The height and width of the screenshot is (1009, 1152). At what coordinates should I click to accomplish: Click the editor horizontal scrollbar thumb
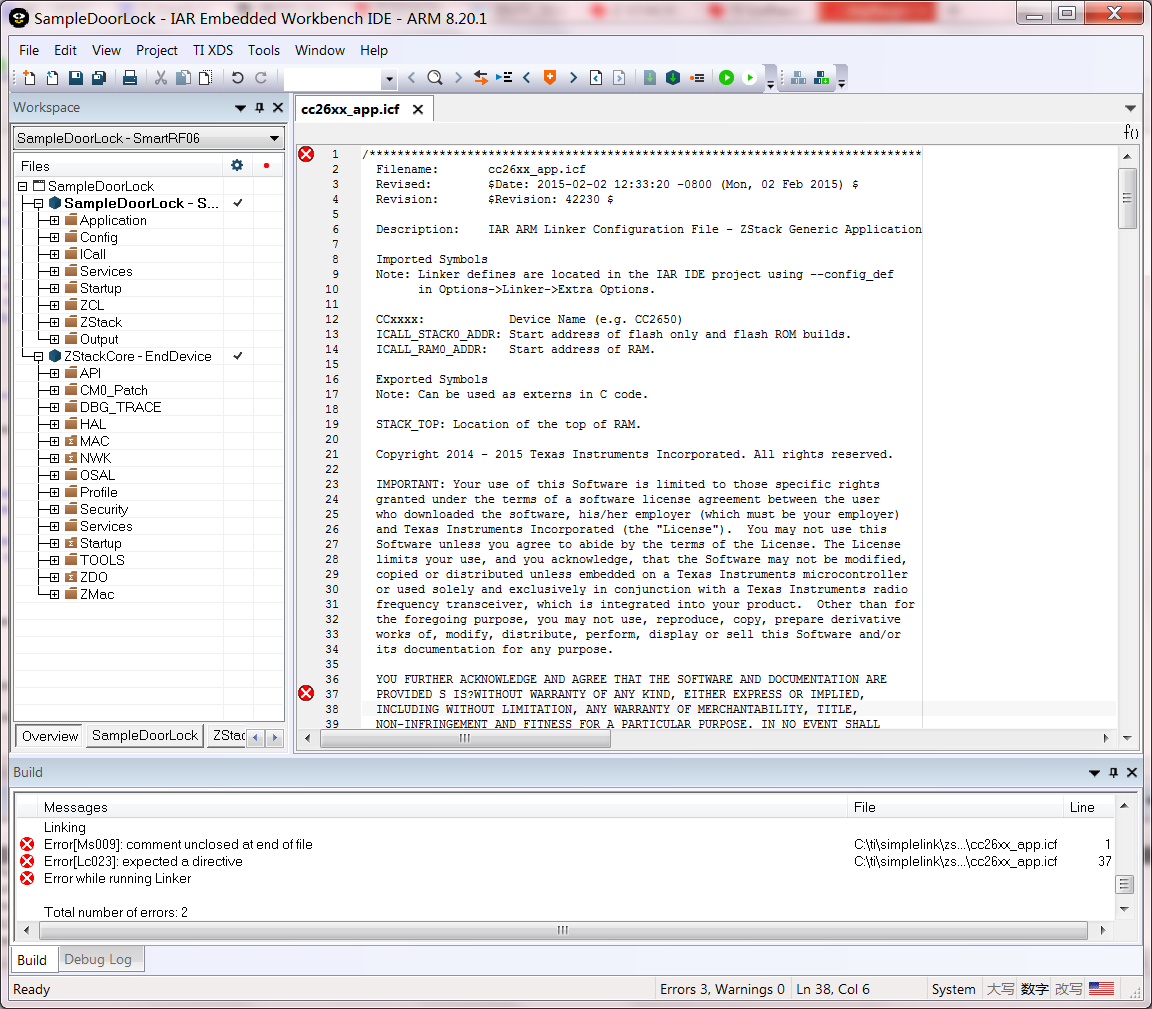pos(465,739)
